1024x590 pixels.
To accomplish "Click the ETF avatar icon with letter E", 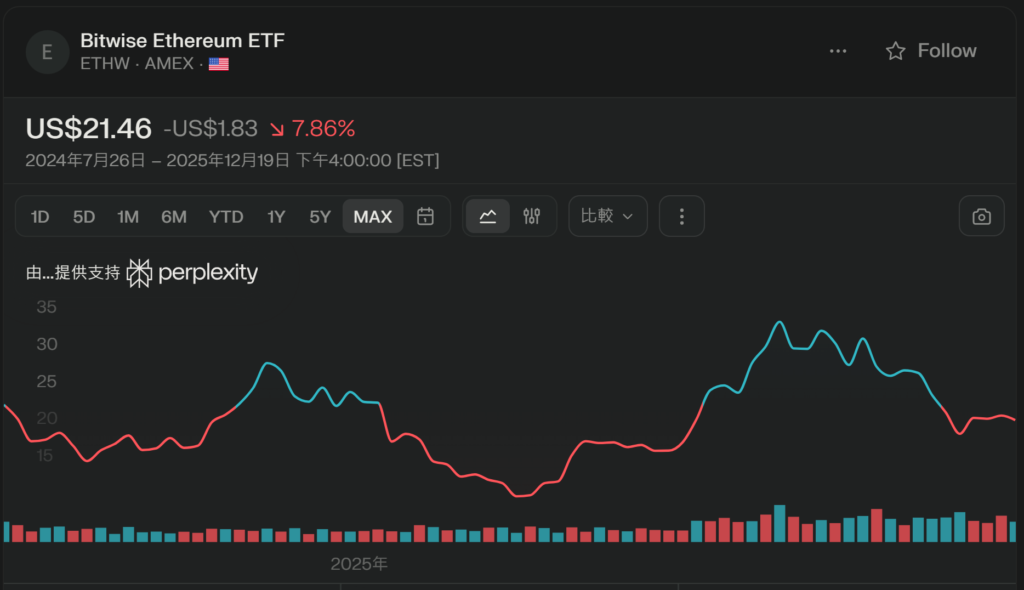I will coord(47,52).
